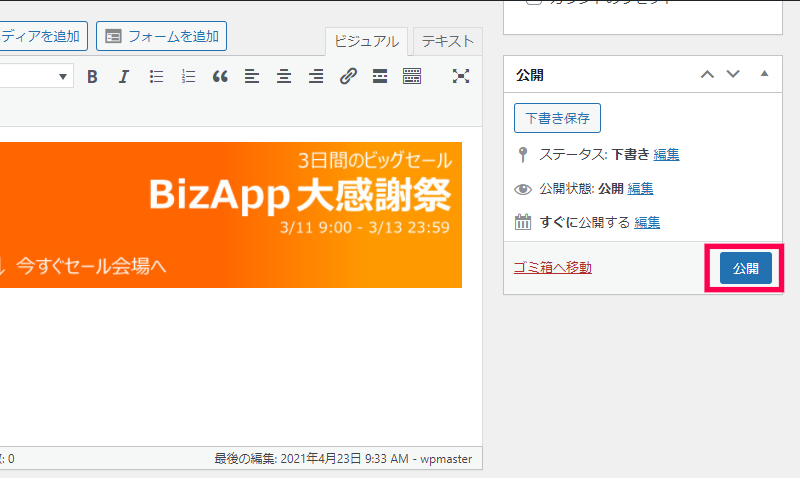Screen dimensions: 800x478
Task: Align text right
Action: point(316,77)
